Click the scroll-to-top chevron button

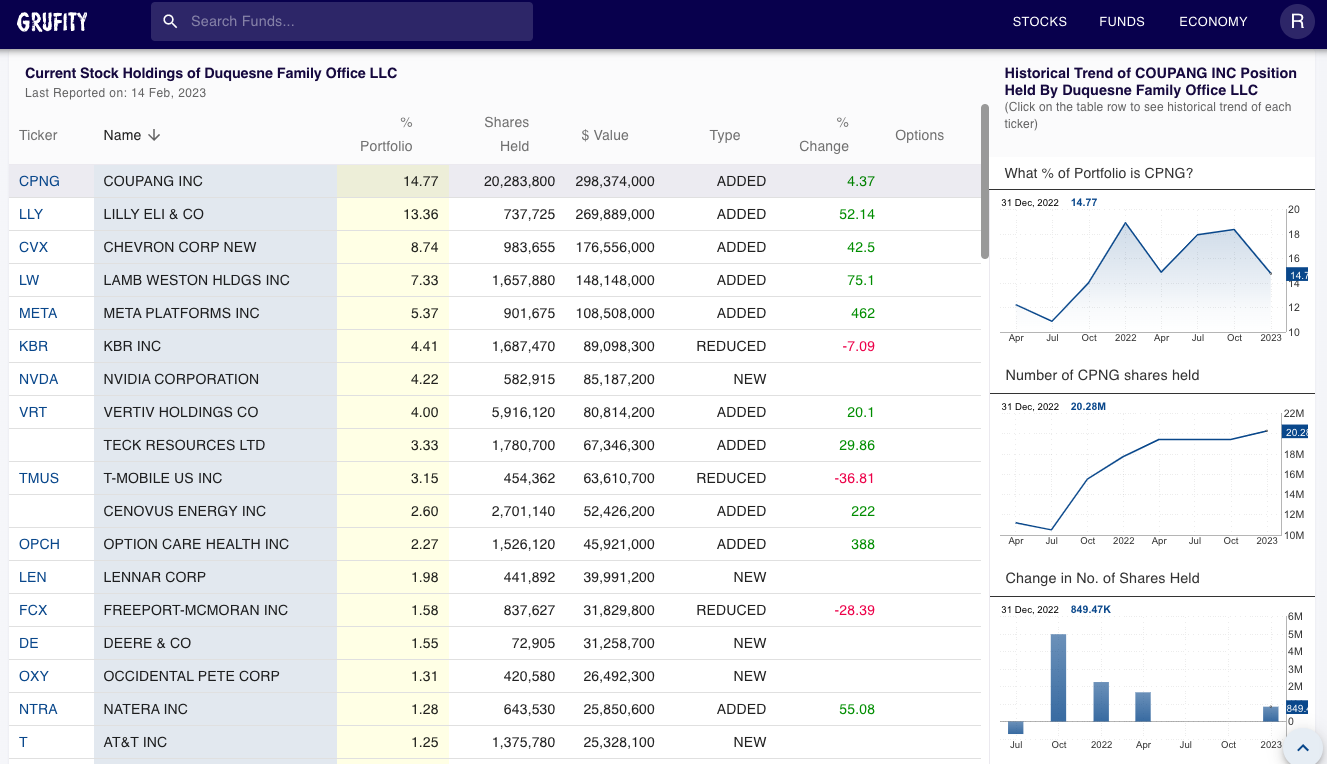1302,747
